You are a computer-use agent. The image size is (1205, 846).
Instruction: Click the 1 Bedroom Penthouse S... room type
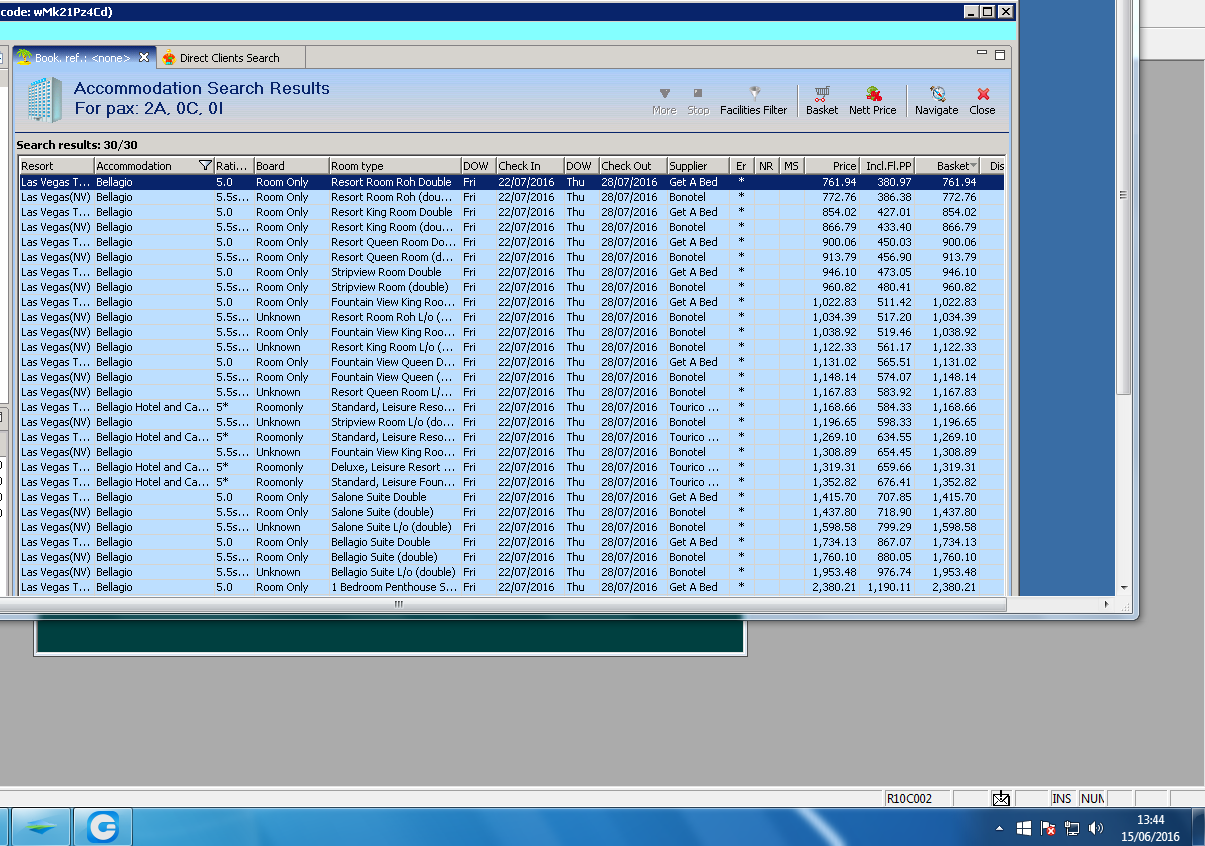click(x=394, y=587)
